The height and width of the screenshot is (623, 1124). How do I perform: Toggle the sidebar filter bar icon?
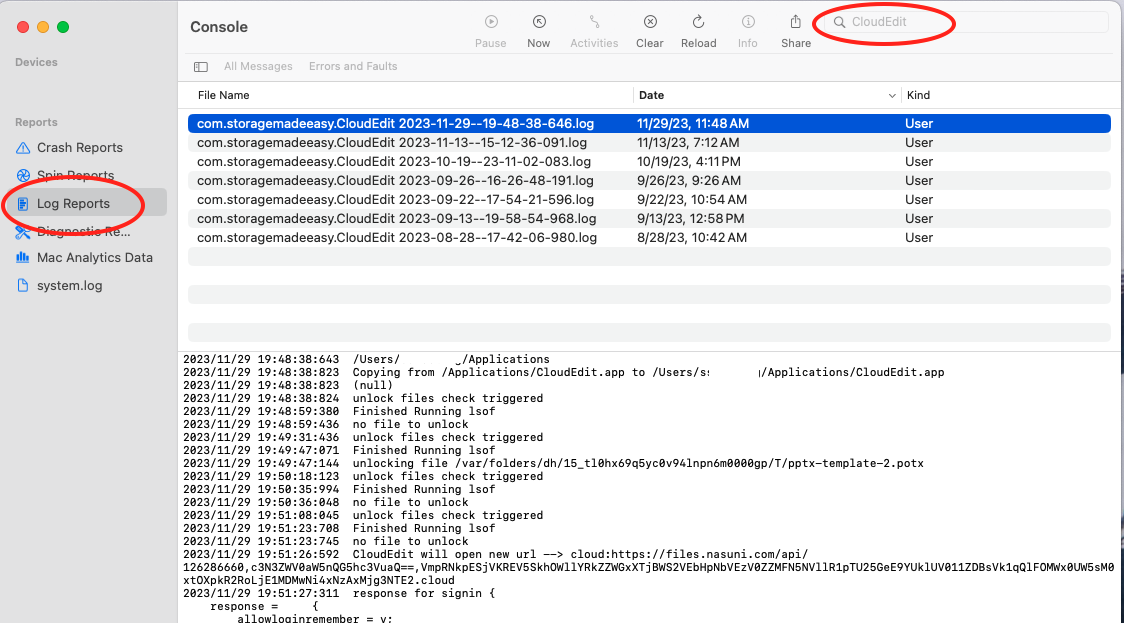[x=201, y=67]
